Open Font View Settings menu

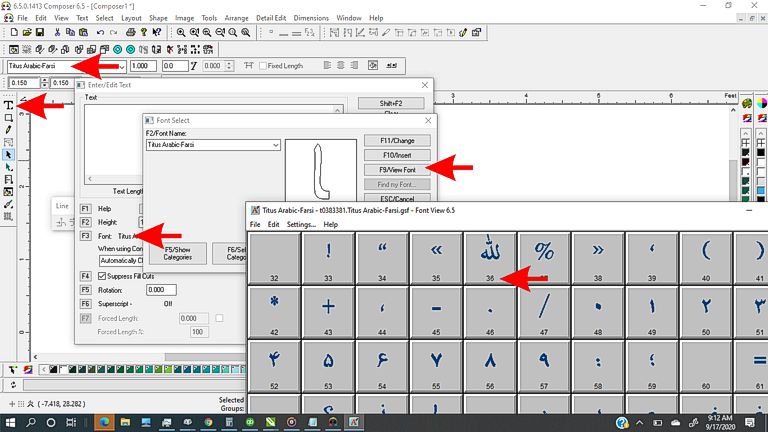301,224
